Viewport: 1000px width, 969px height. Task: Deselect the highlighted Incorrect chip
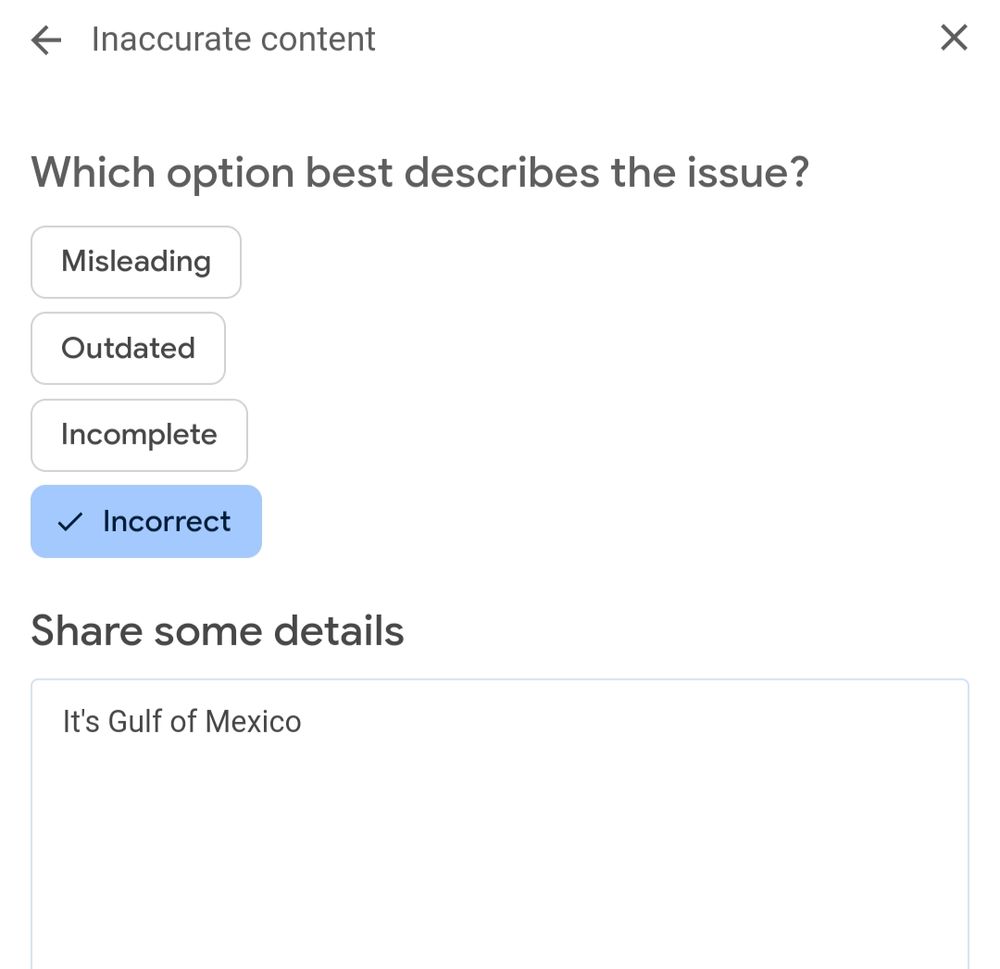(146, 521)
